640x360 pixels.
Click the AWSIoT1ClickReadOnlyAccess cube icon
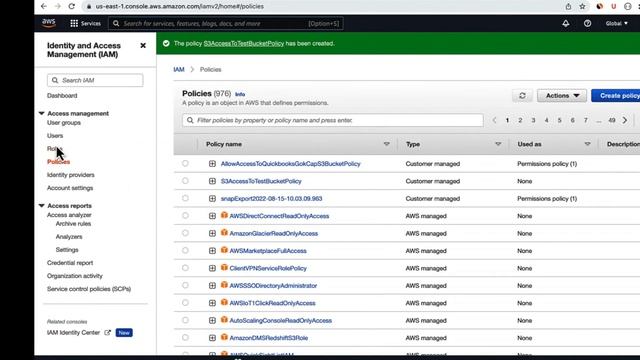[224, 302]
